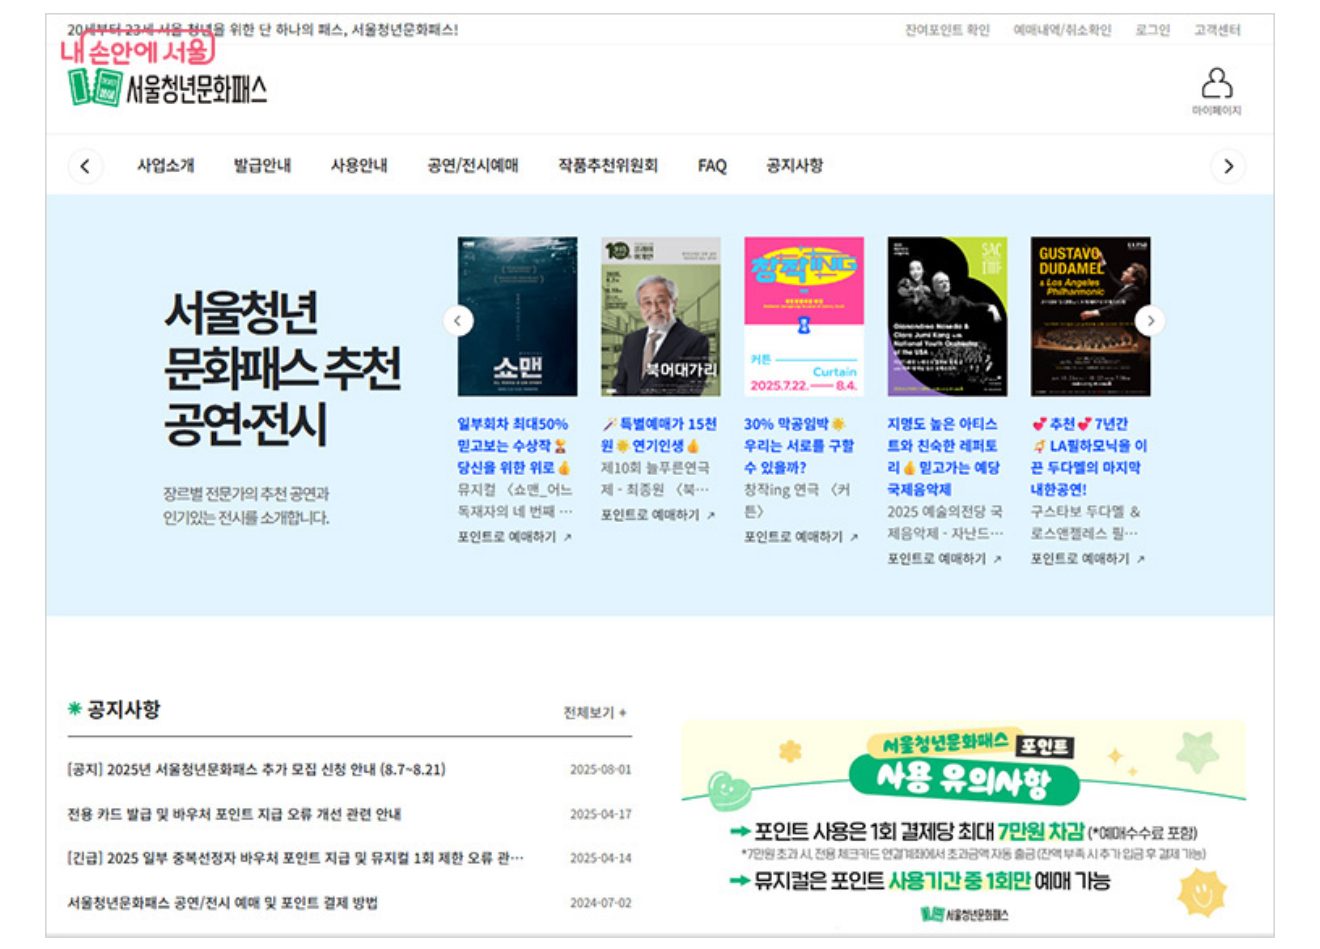1320x949 pixels.
Task: Open 지명도 높은 아티스트 title link
Action: coord(944,457)
